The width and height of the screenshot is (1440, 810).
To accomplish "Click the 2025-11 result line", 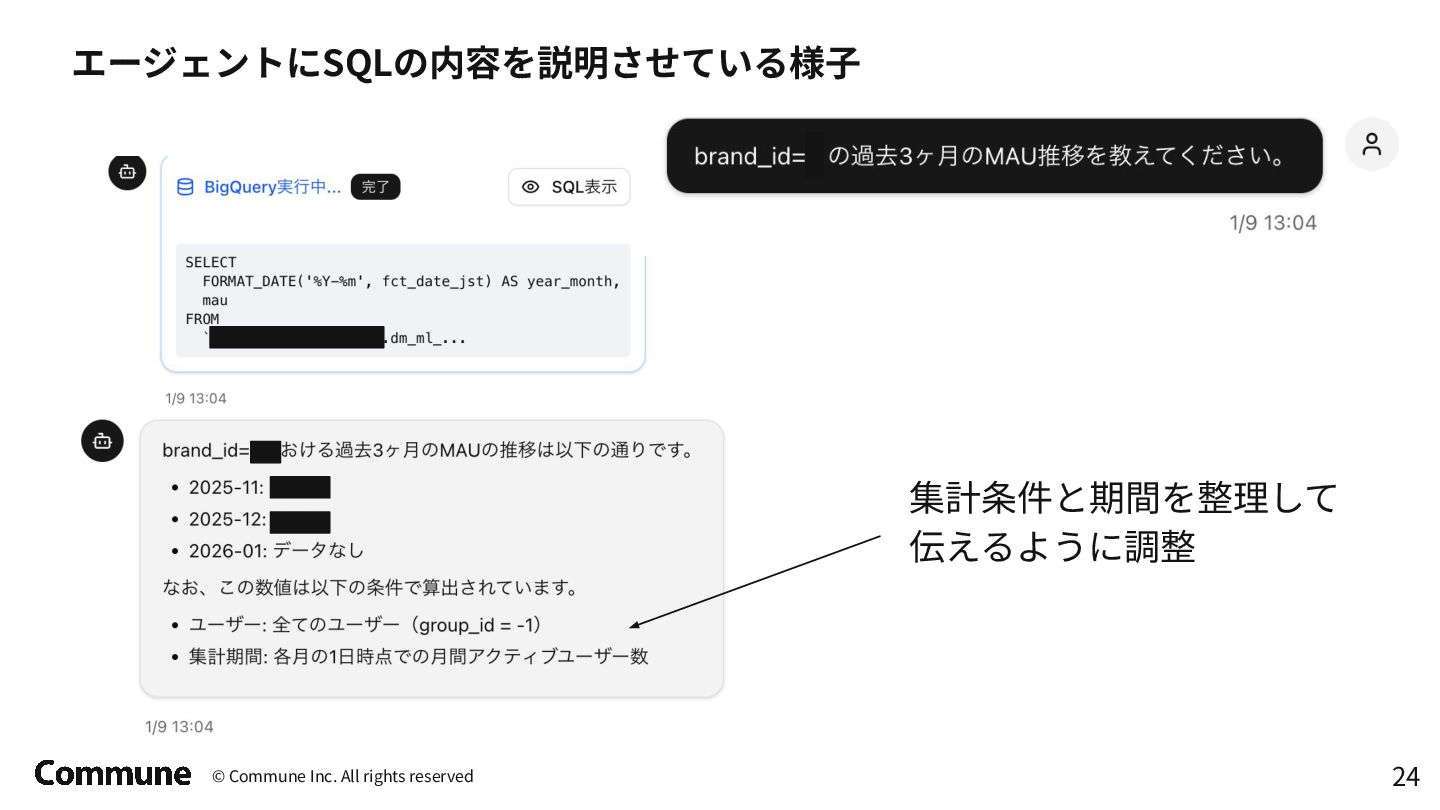I will pos(260,488).
